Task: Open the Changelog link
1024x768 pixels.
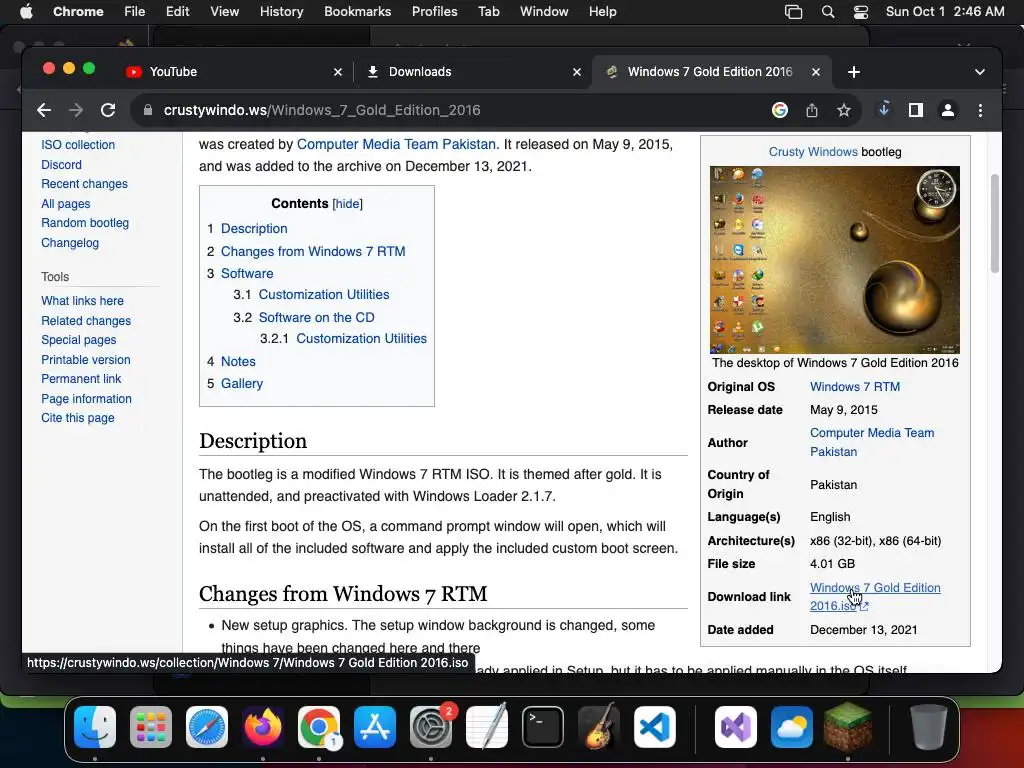Action: coord(70,242)
